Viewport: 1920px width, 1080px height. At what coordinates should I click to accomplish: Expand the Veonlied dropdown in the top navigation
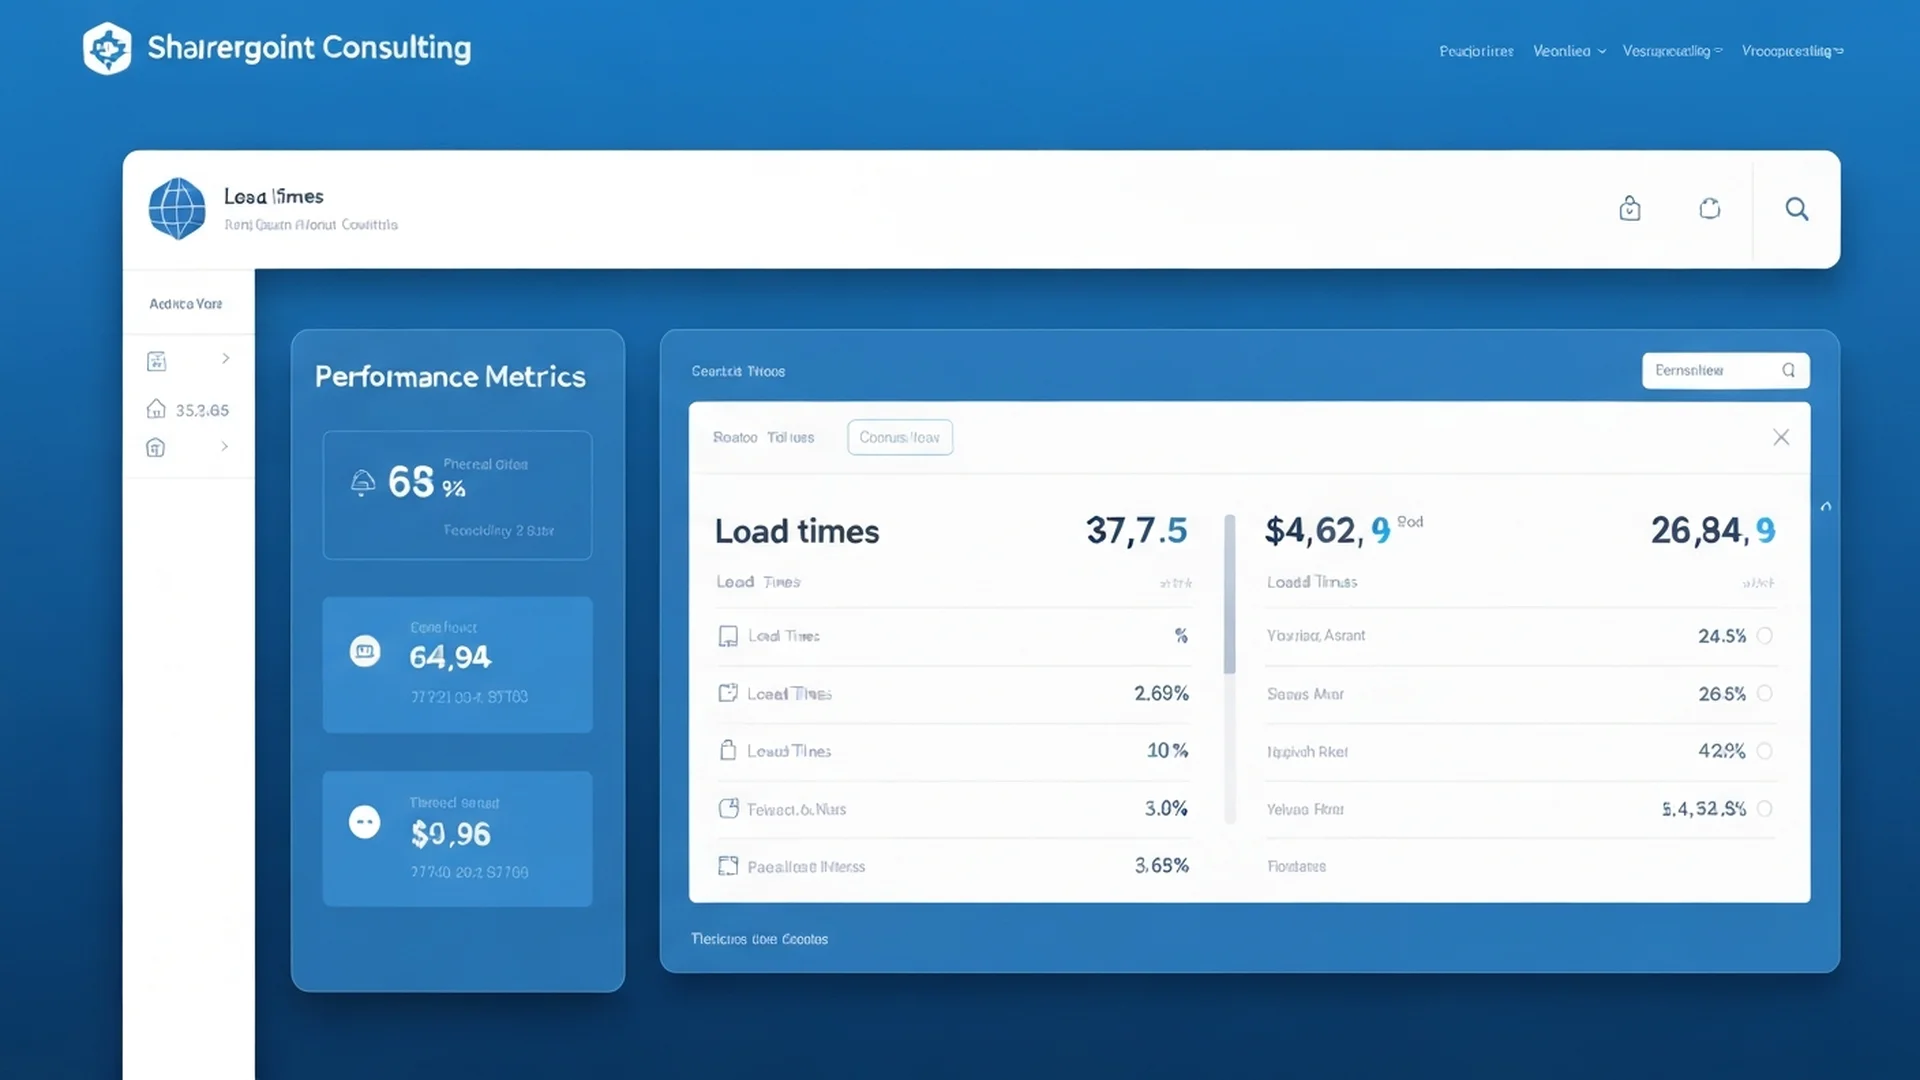pos(1568,50)
